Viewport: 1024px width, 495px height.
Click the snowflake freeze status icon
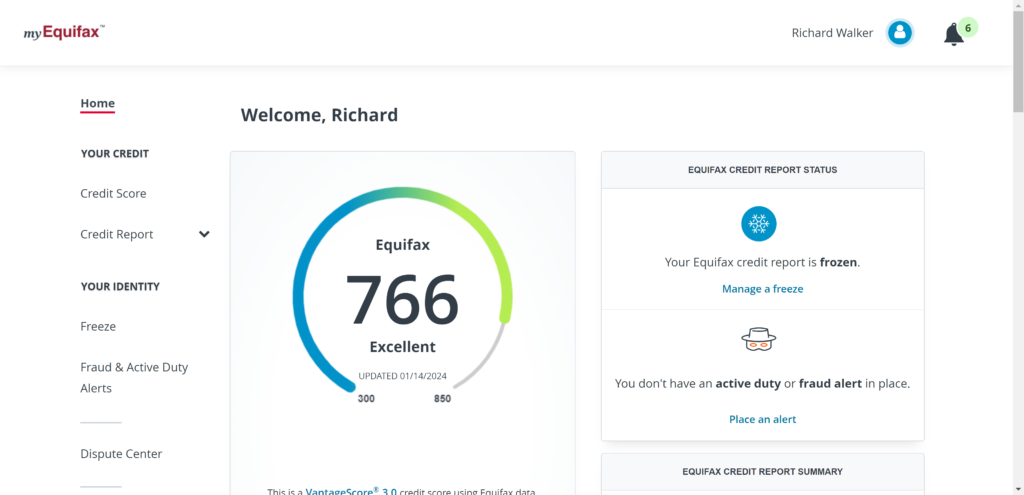(759, 223)
